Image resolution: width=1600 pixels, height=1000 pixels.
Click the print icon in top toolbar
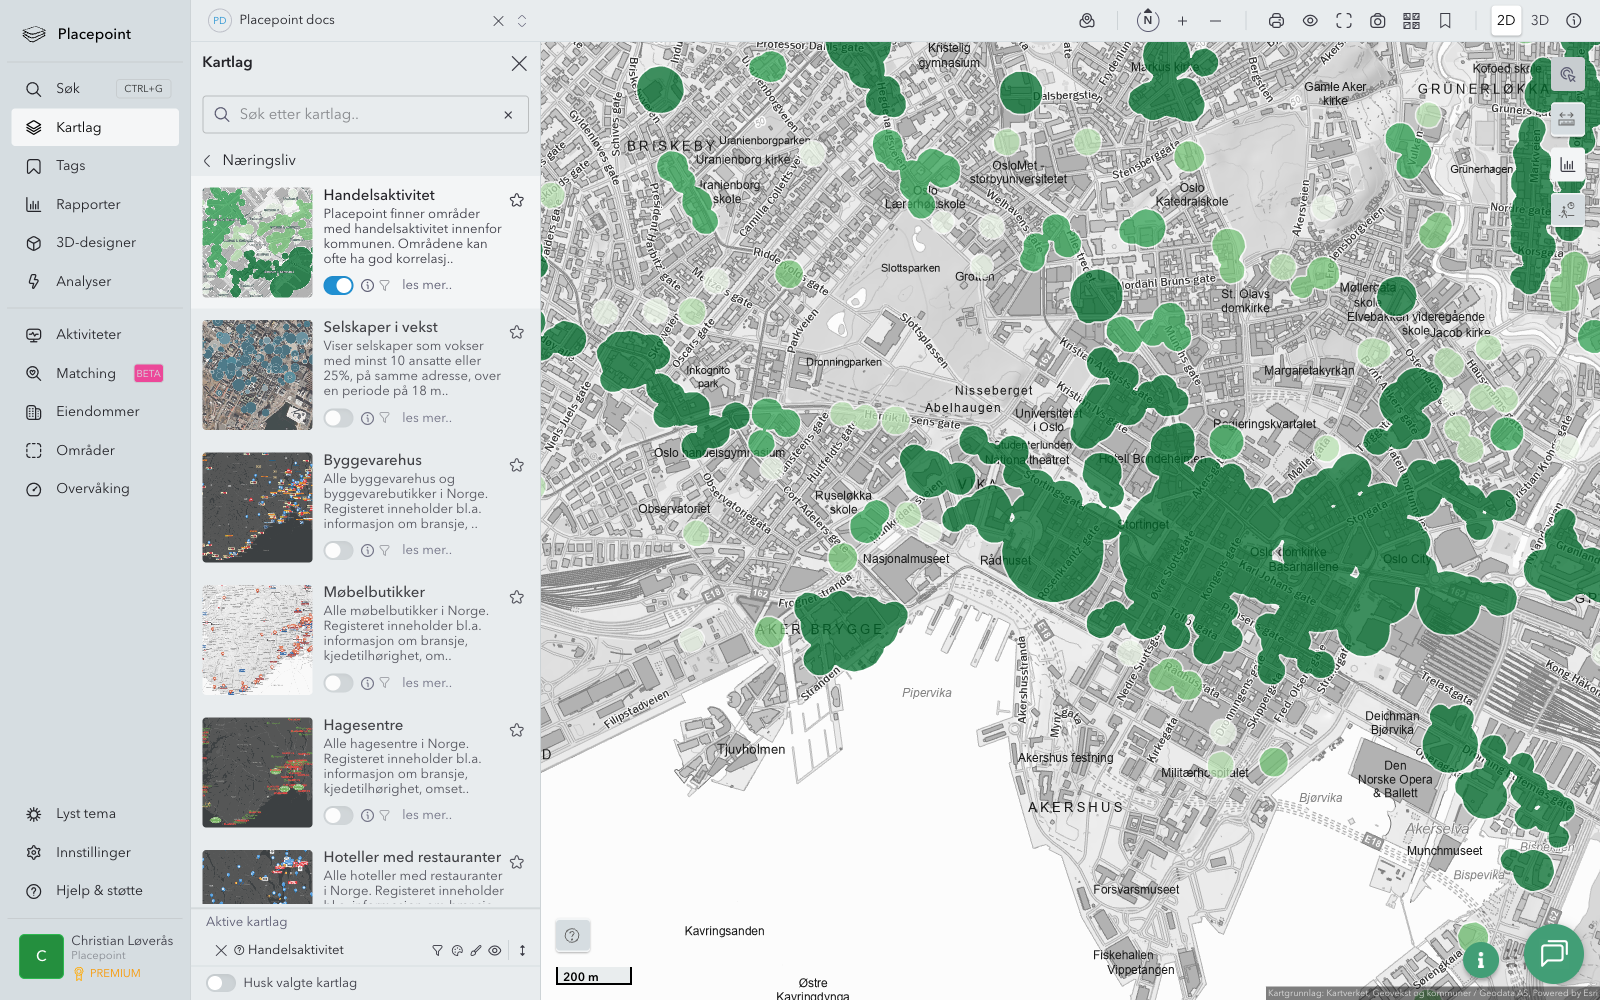pos(1276,20)
